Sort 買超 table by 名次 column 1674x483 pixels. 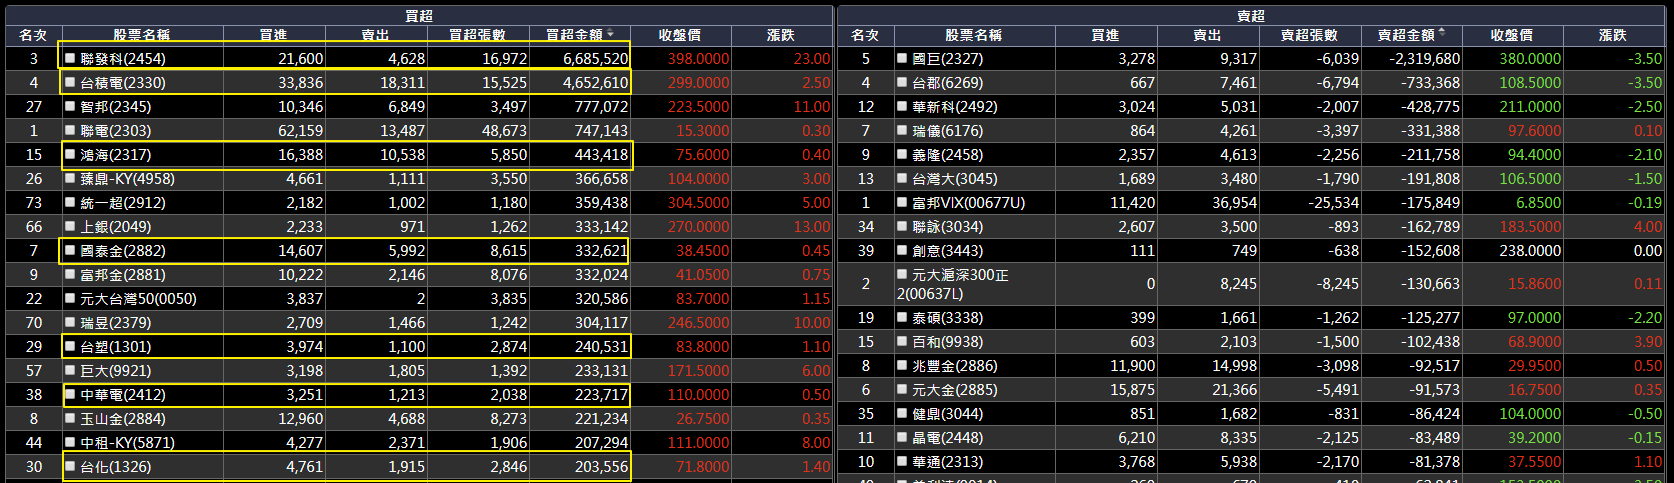[x=33, y=35]
